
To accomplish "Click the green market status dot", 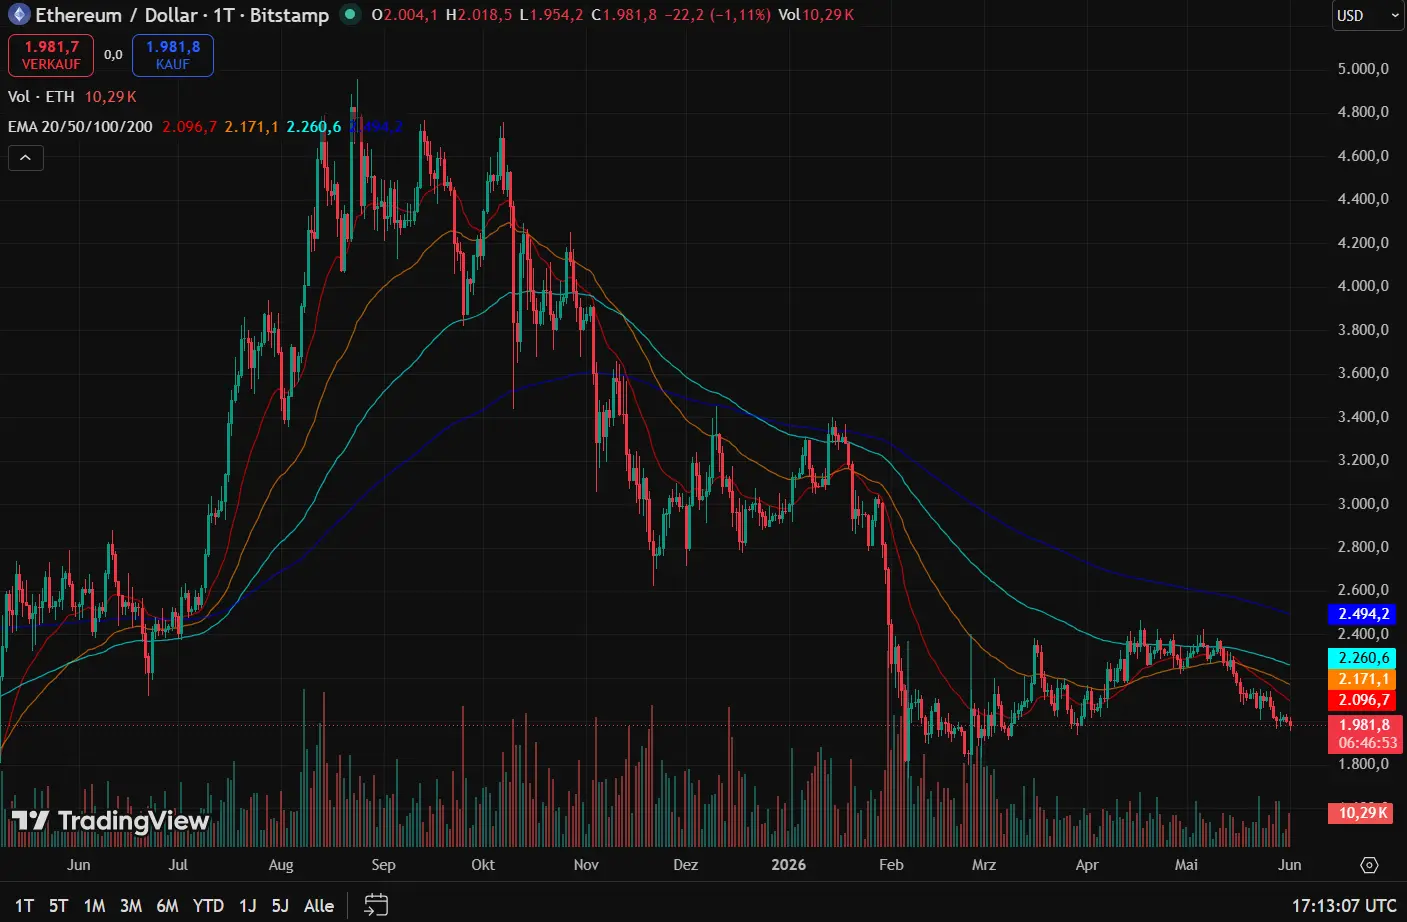I will [x=349, y=15].
